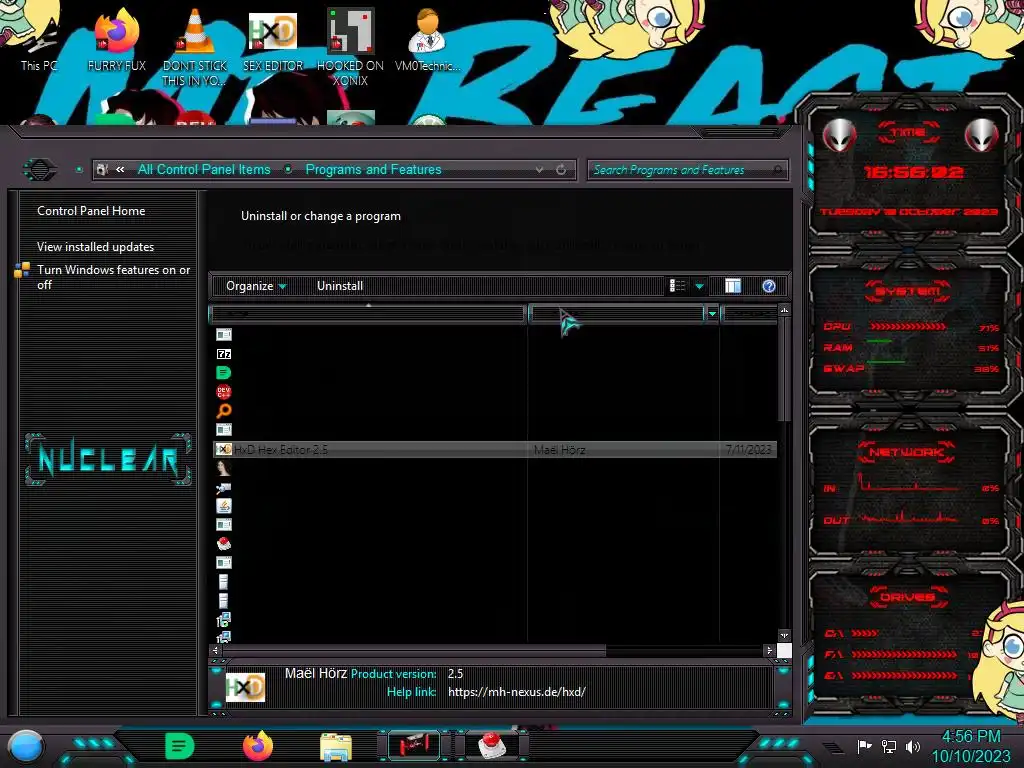Show the preview pane via toolbar icon

pos(733,286)
